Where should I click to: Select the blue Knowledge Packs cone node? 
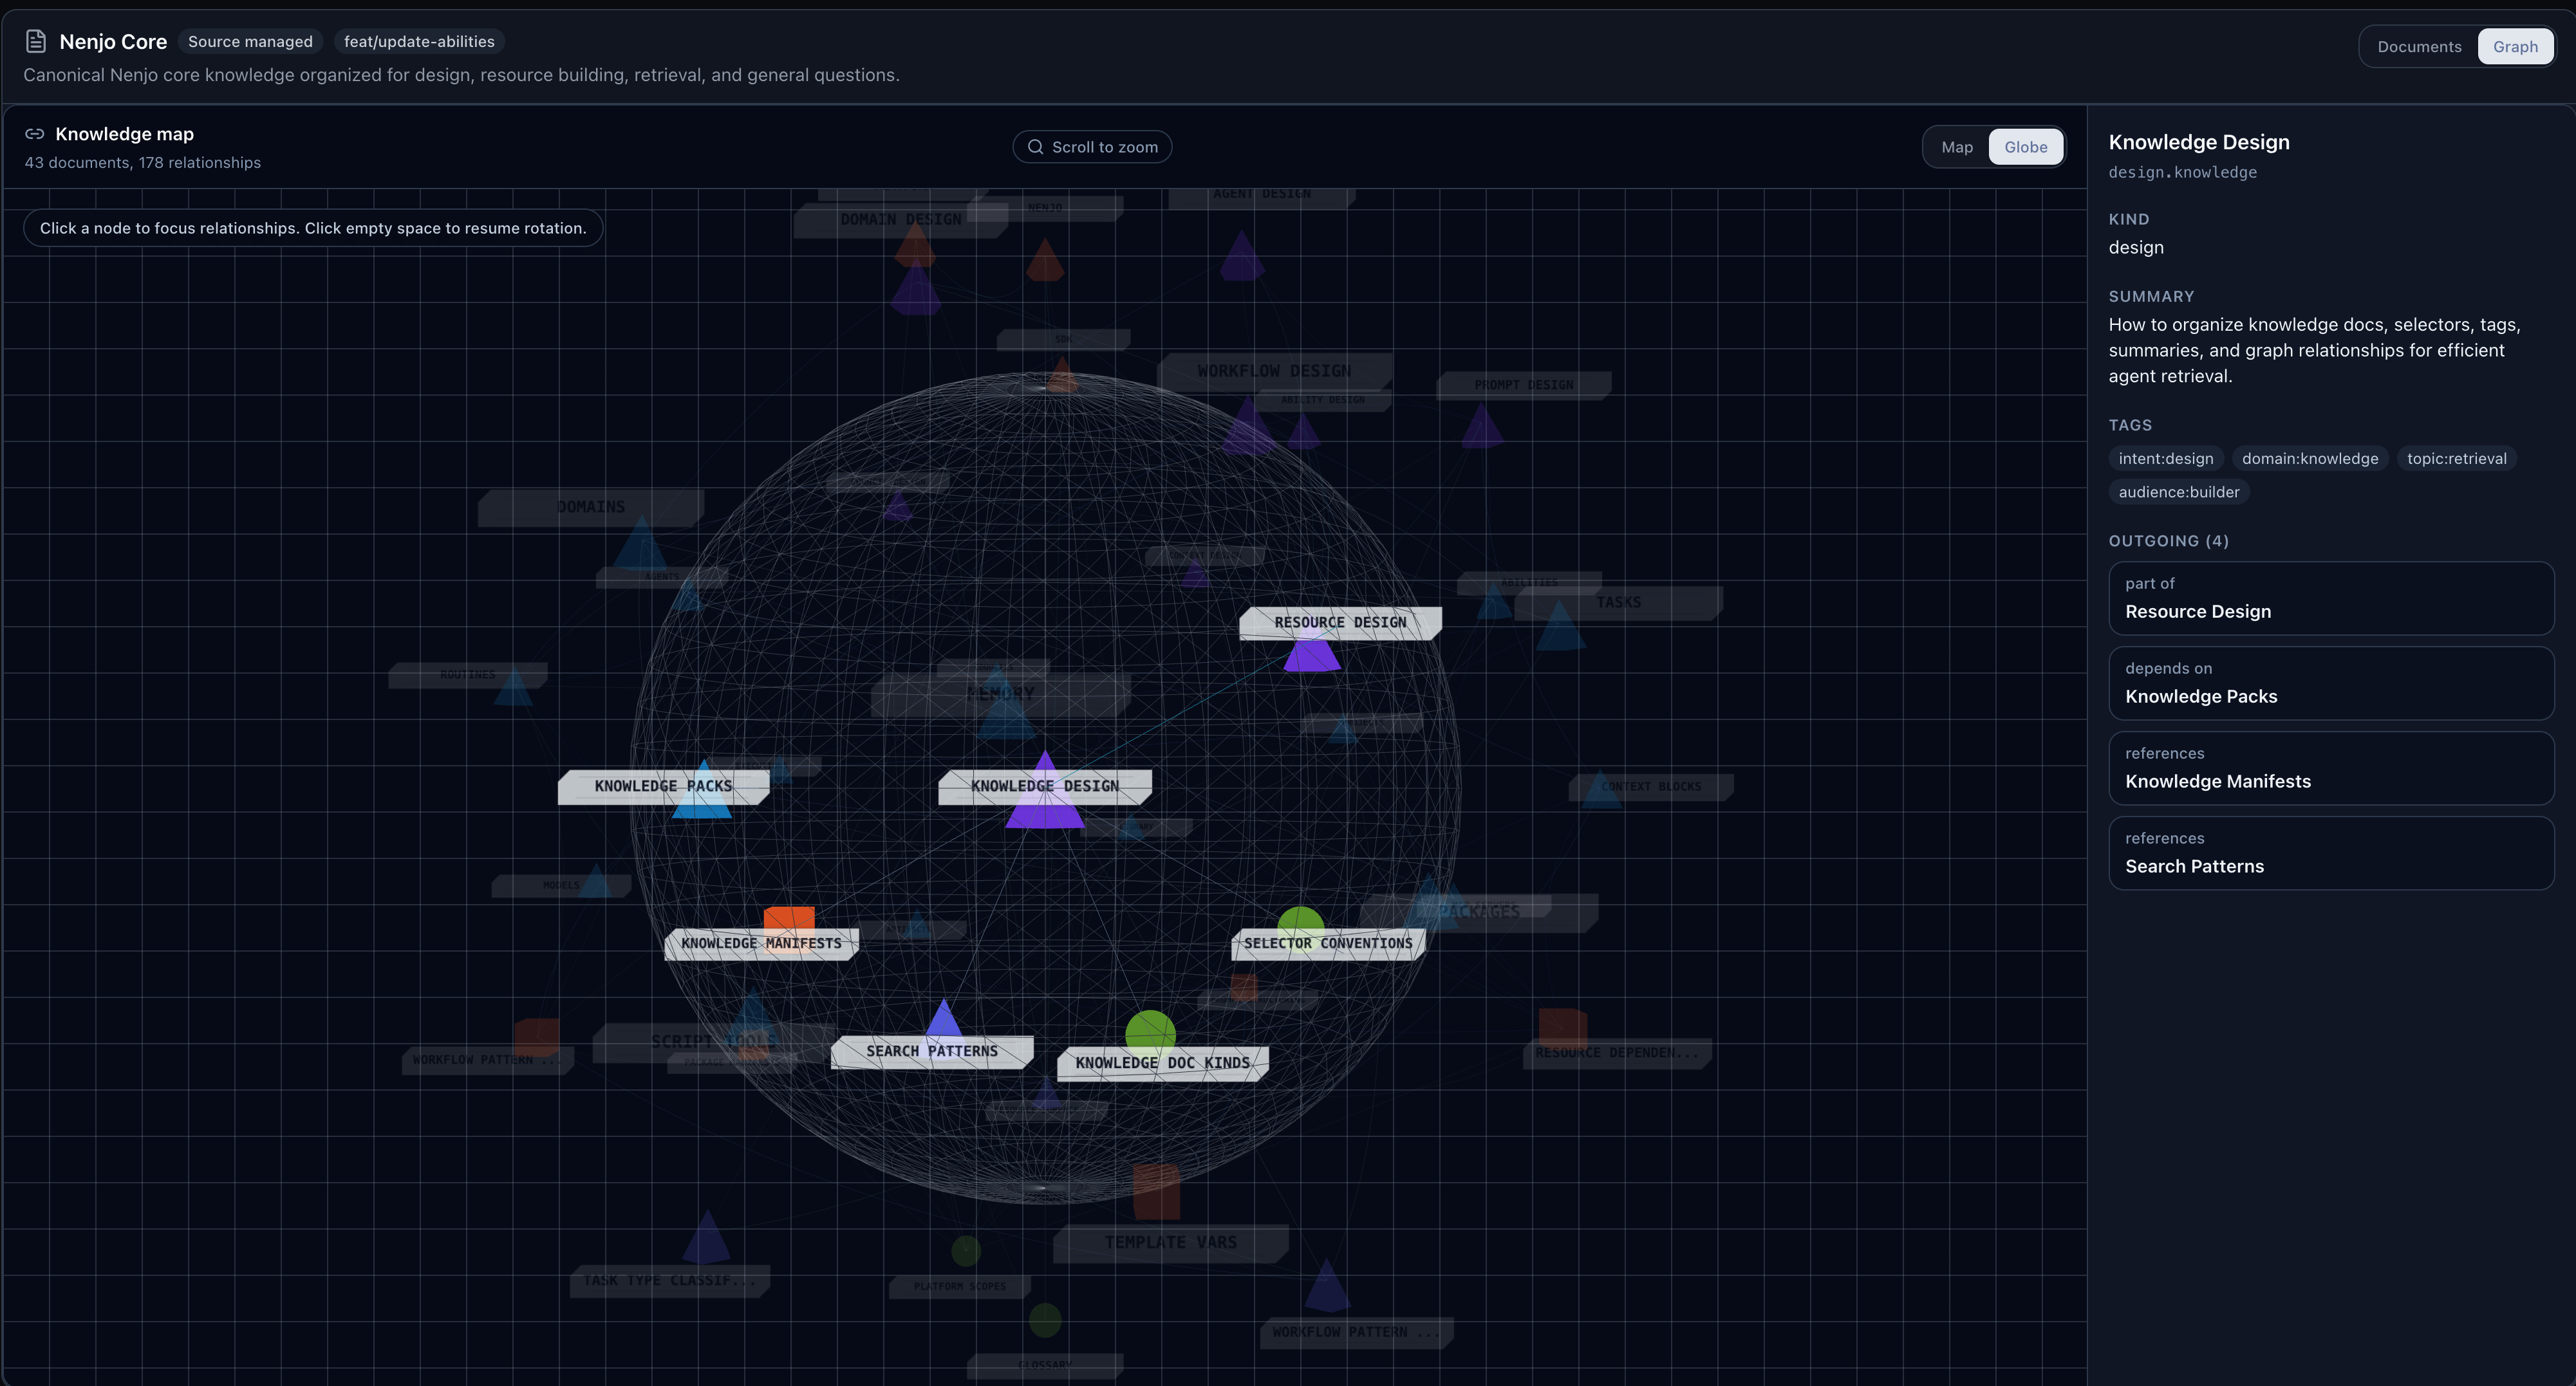pos(703,790)
